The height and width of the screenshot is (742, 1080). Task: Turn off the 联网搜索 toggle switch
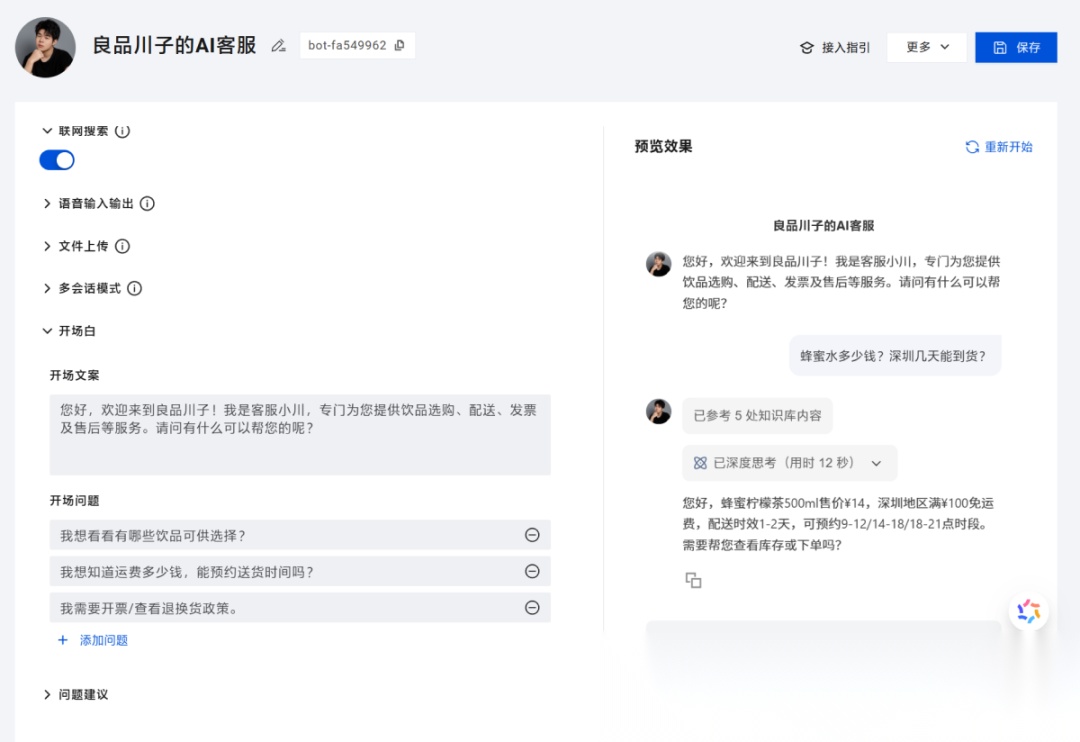[57, 160]
